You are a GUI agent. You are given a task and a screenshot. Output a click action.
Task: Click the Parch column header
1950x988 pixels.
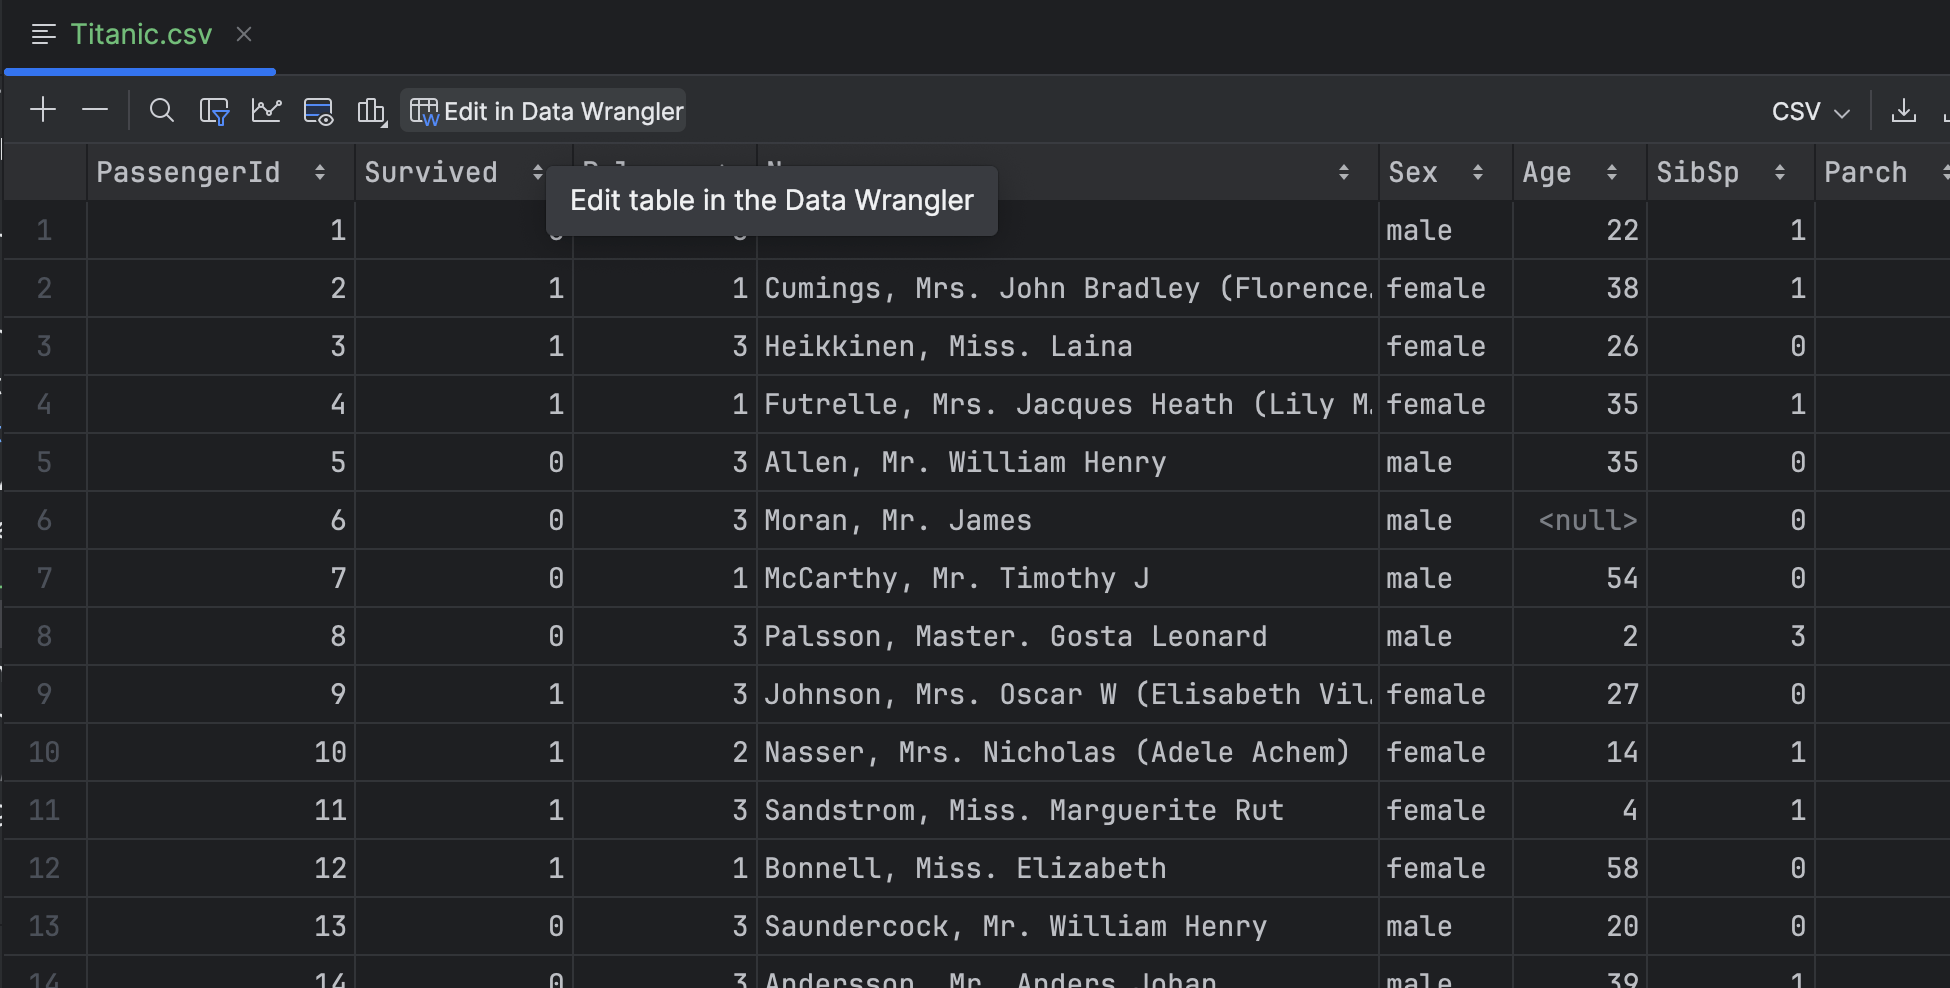[x=1865, y=173]
